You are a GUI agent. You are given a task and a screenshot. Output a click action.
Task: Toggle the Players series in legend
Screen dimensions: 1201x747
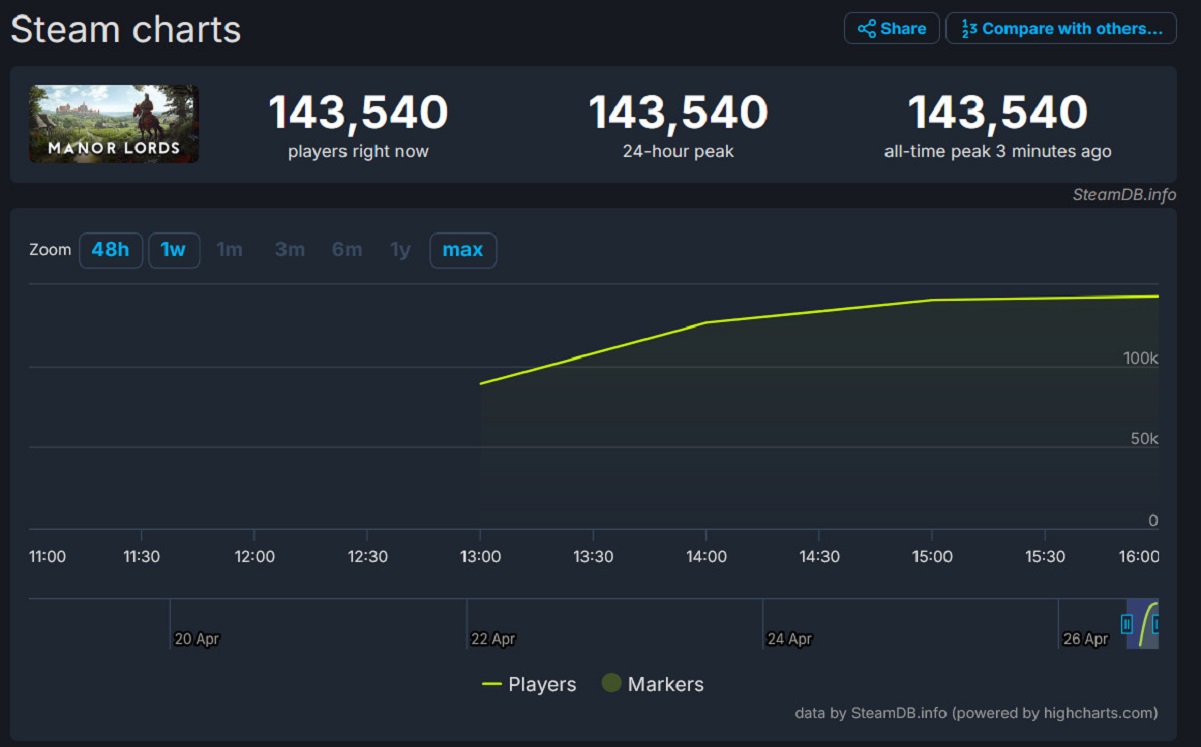[x=529, y=684]
